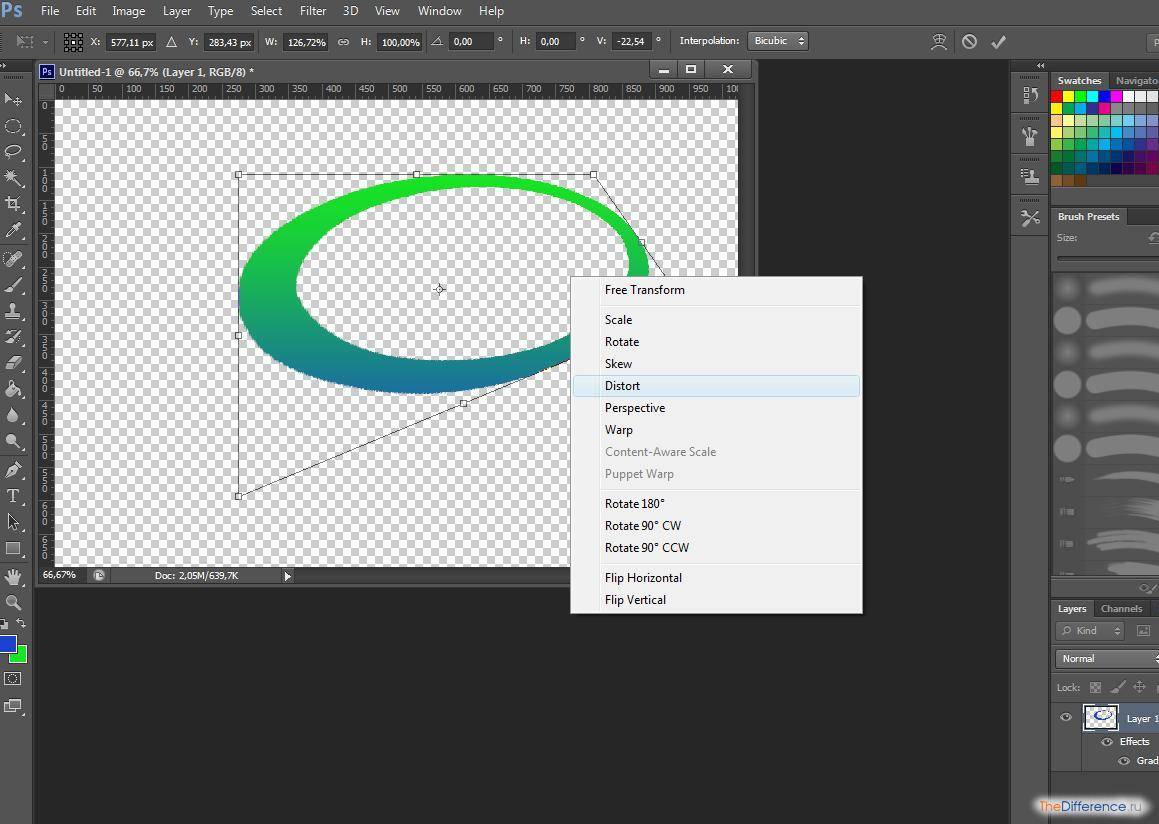The image size is (1159, 824).
Task: Open the Kind layer filter dropdown
Action: [1091, 630]
